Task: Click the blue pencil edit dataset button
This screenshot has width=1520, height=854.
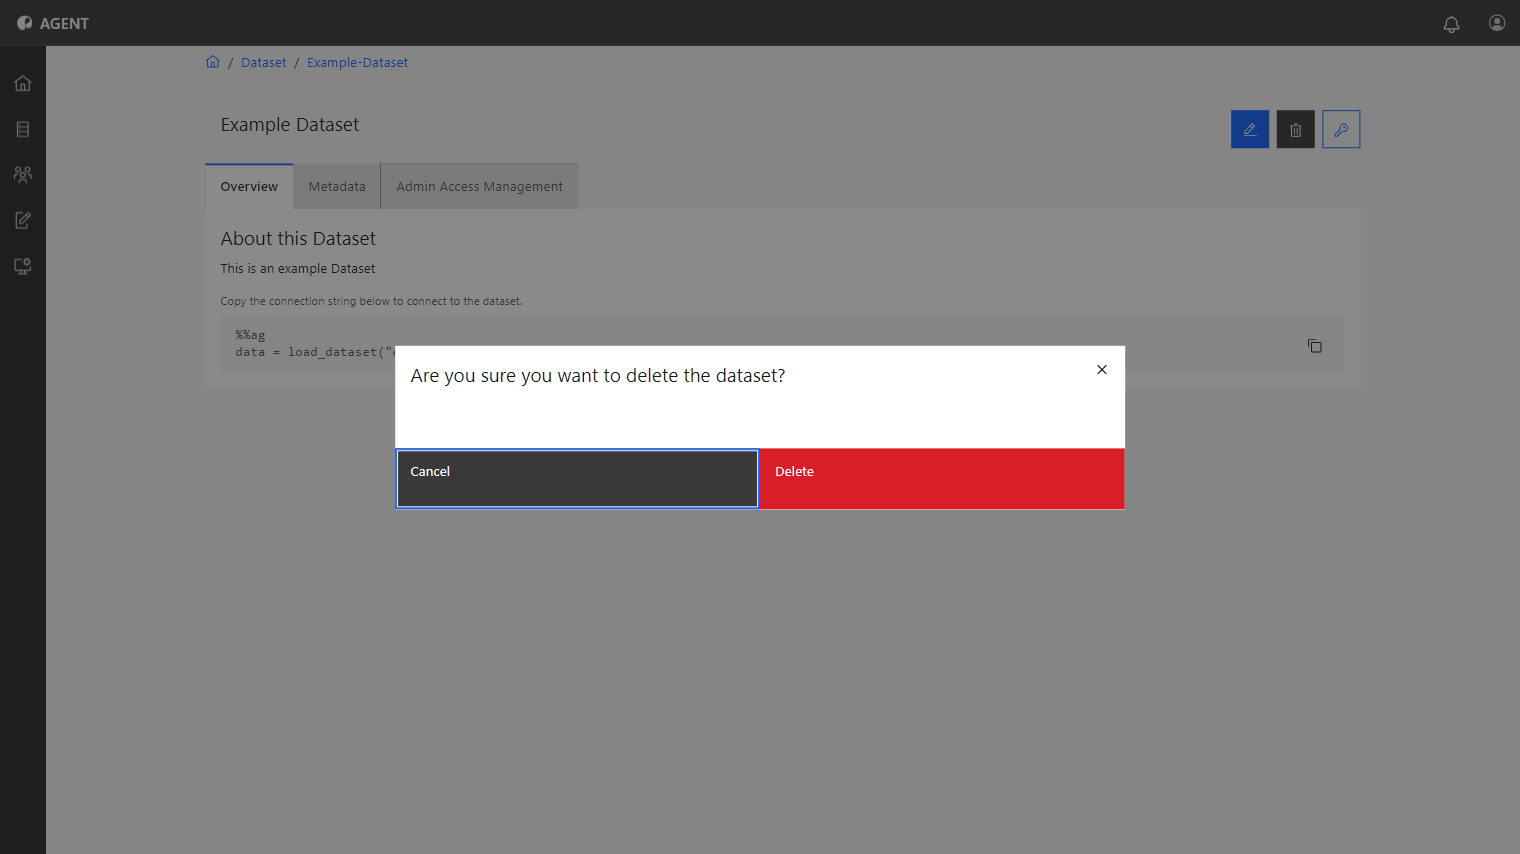Action: tap(1250, 129)
